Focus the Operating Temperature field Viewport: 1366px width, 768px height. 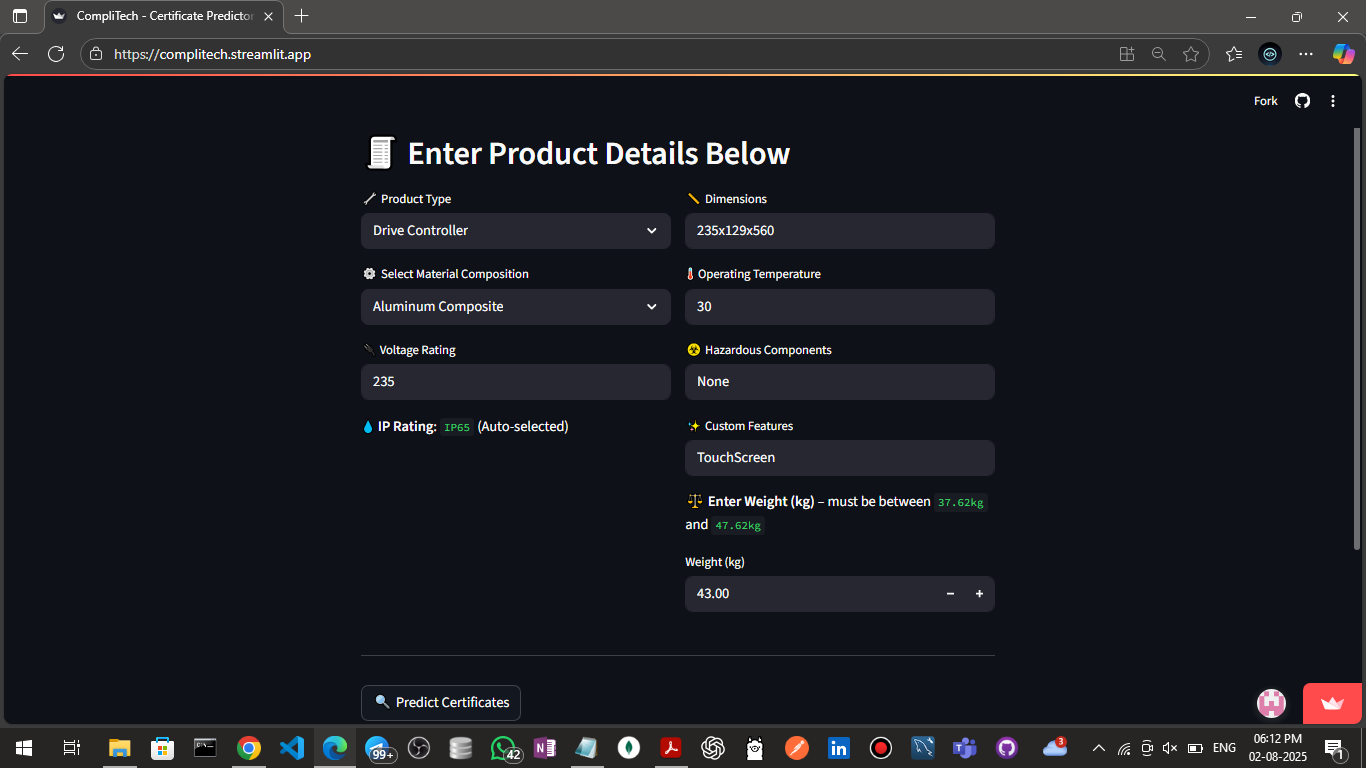pyautogui.click(x=840, y=307)
